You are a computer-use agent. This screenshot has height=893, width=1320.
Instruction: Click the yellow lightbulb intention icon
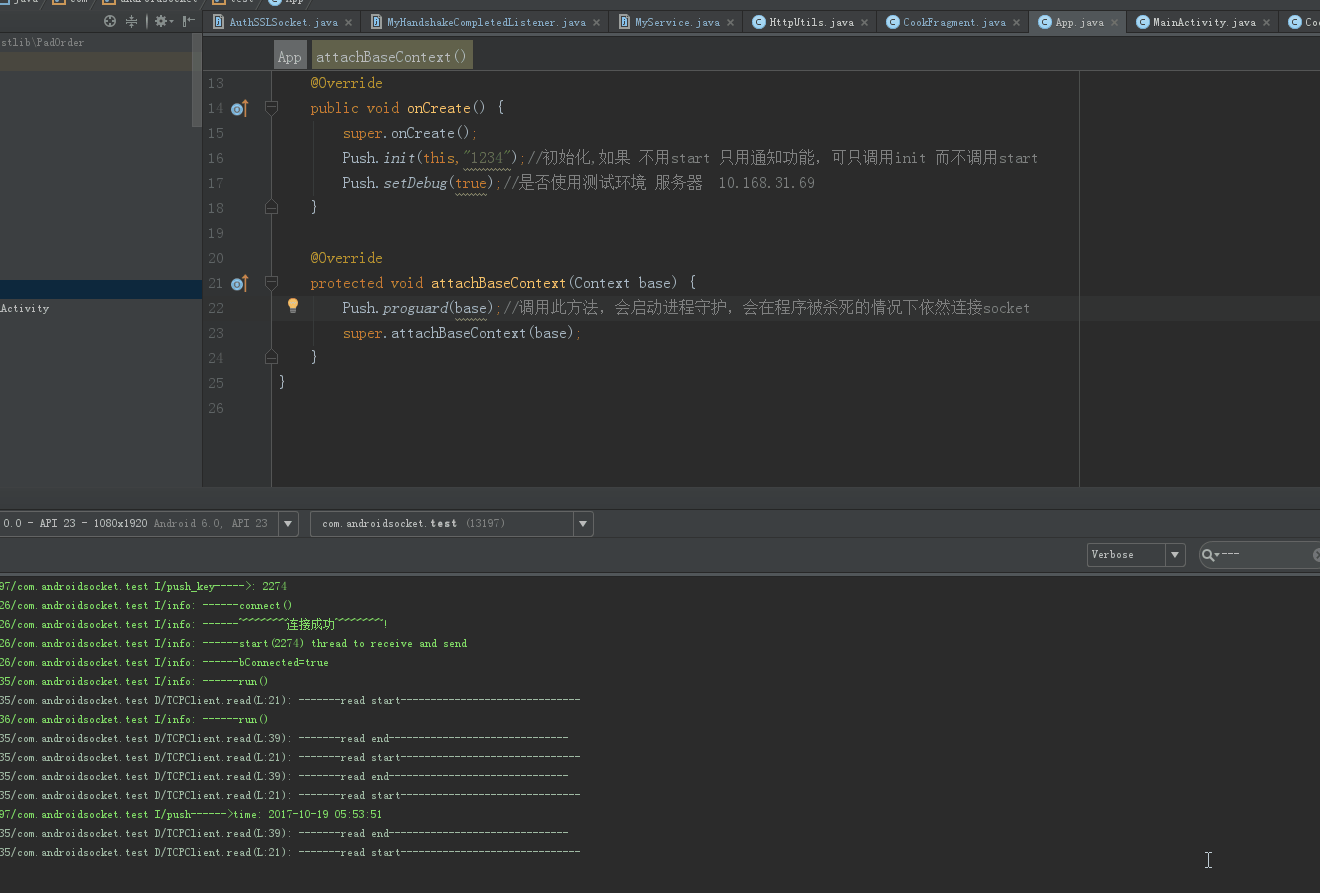coord(293,306)
